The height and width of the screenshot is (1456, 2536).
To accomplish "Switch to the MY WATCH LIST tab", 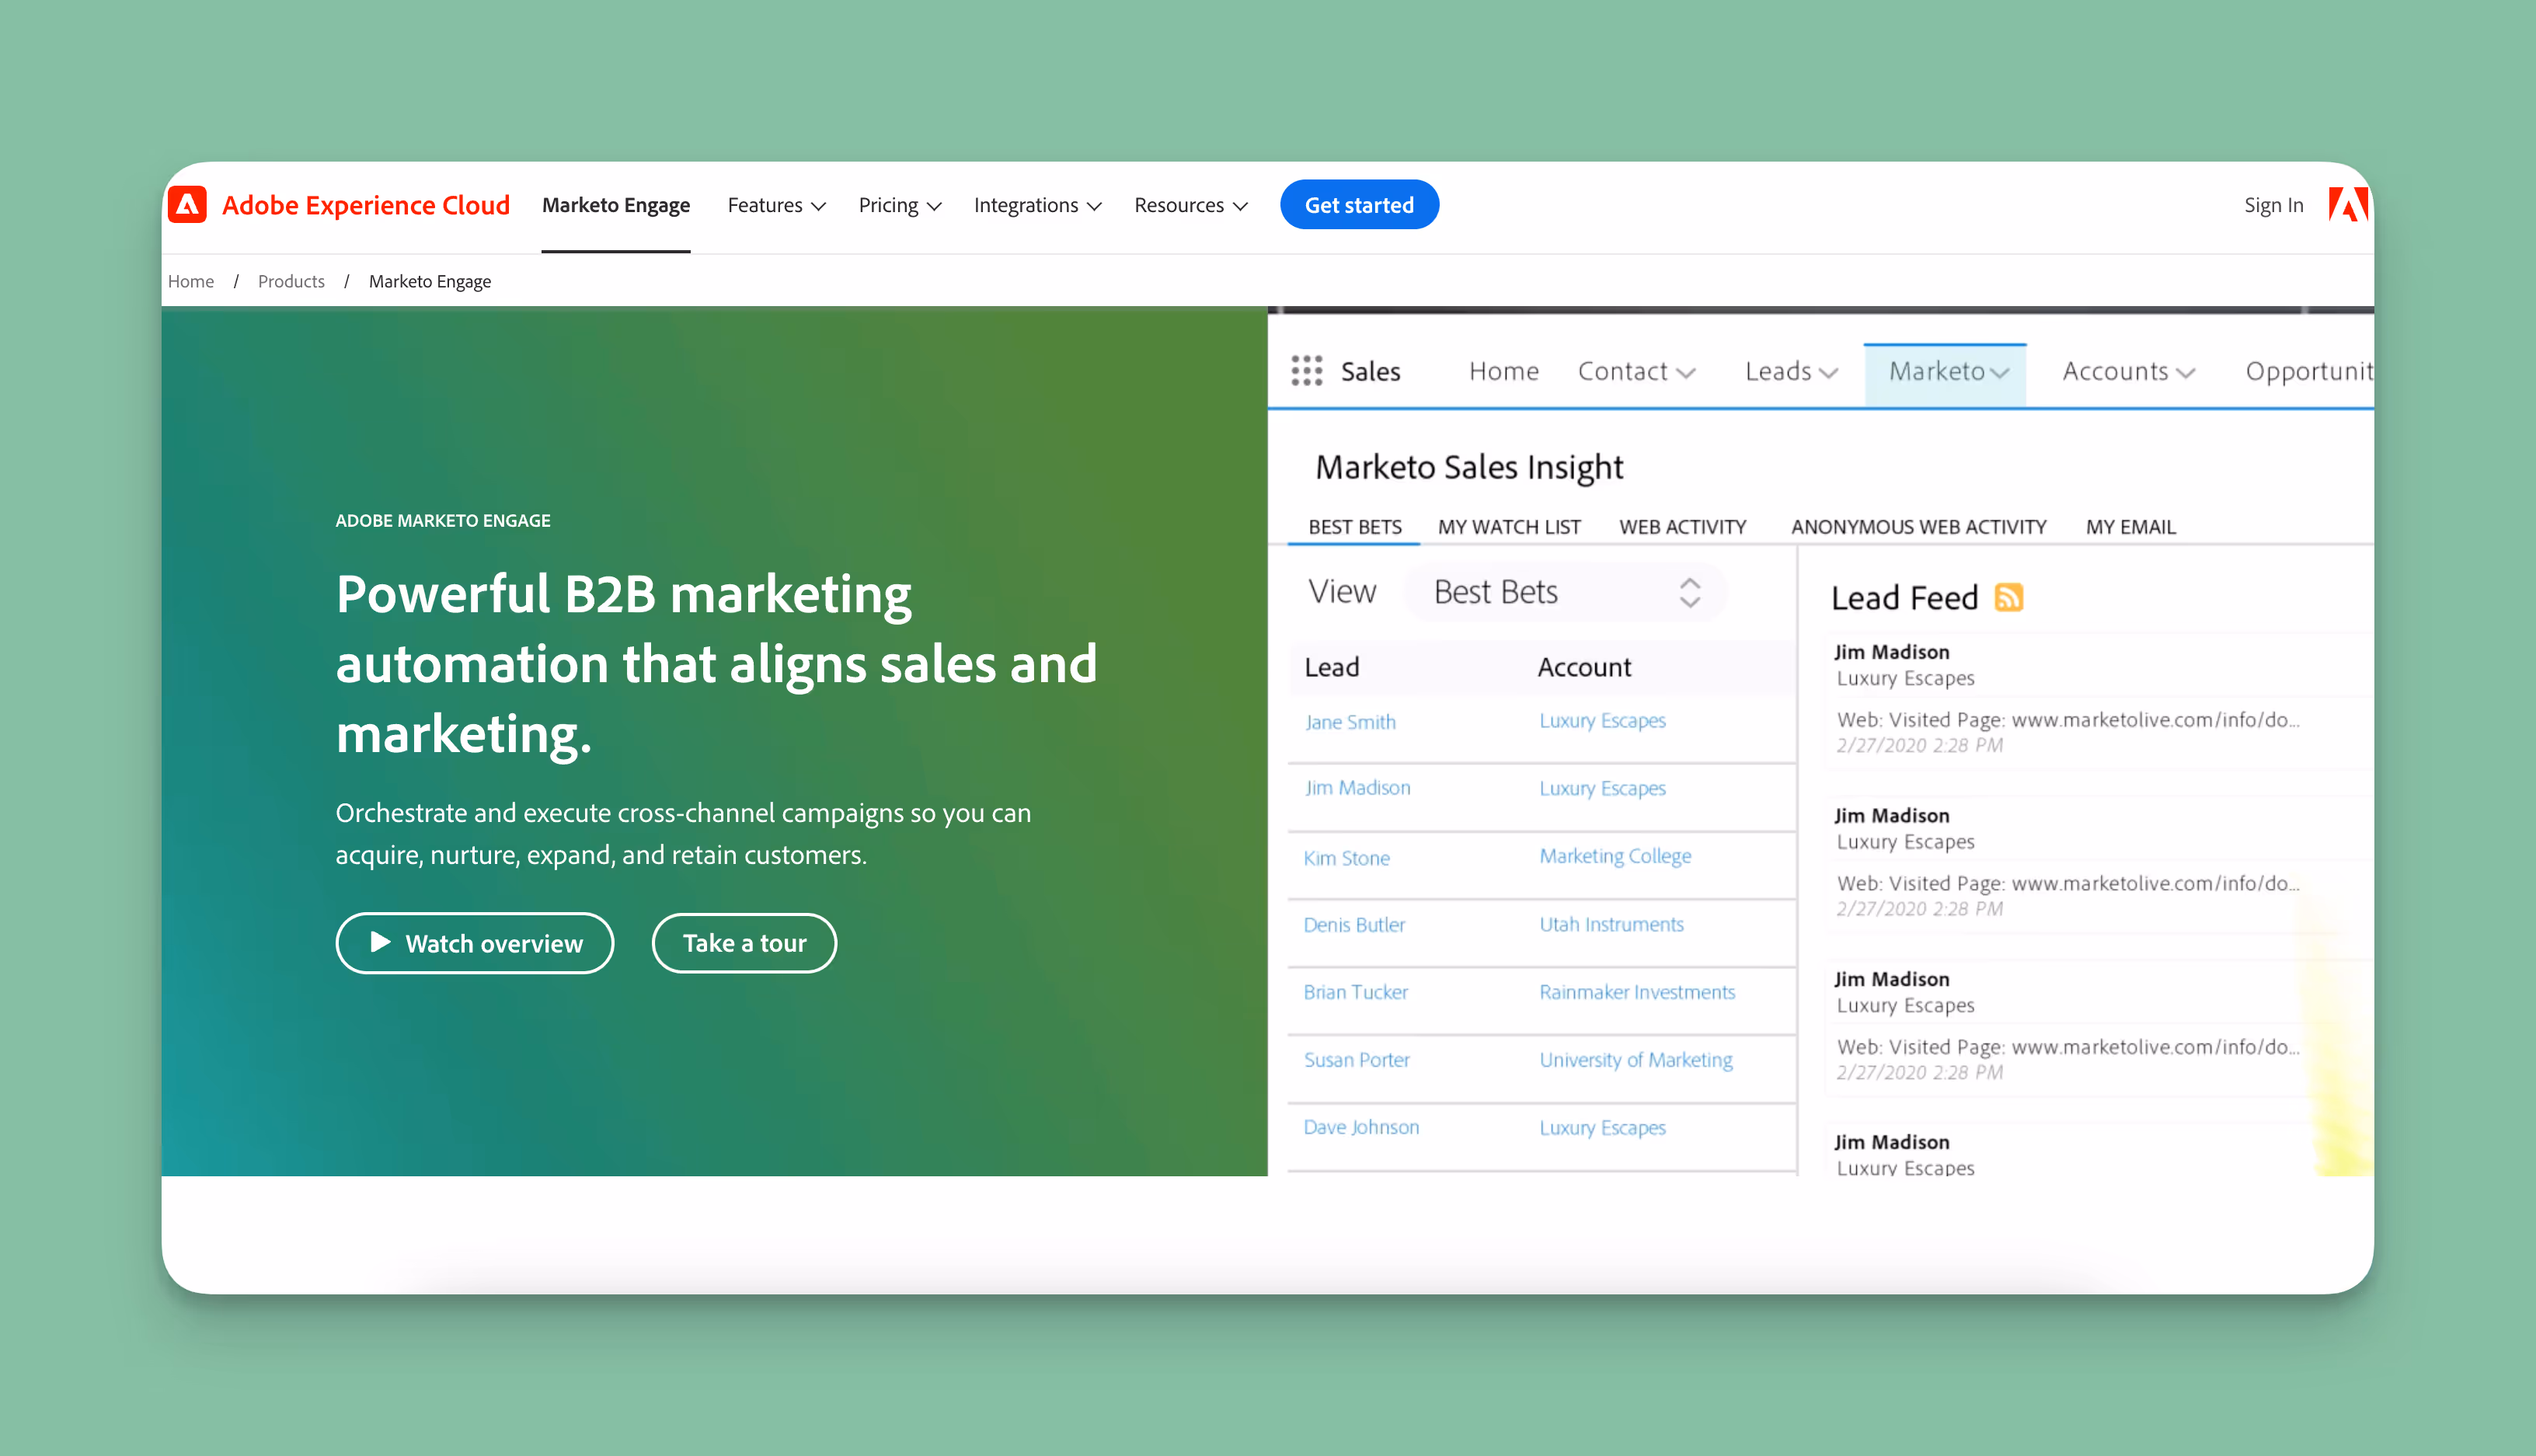I will point(1509,527).
